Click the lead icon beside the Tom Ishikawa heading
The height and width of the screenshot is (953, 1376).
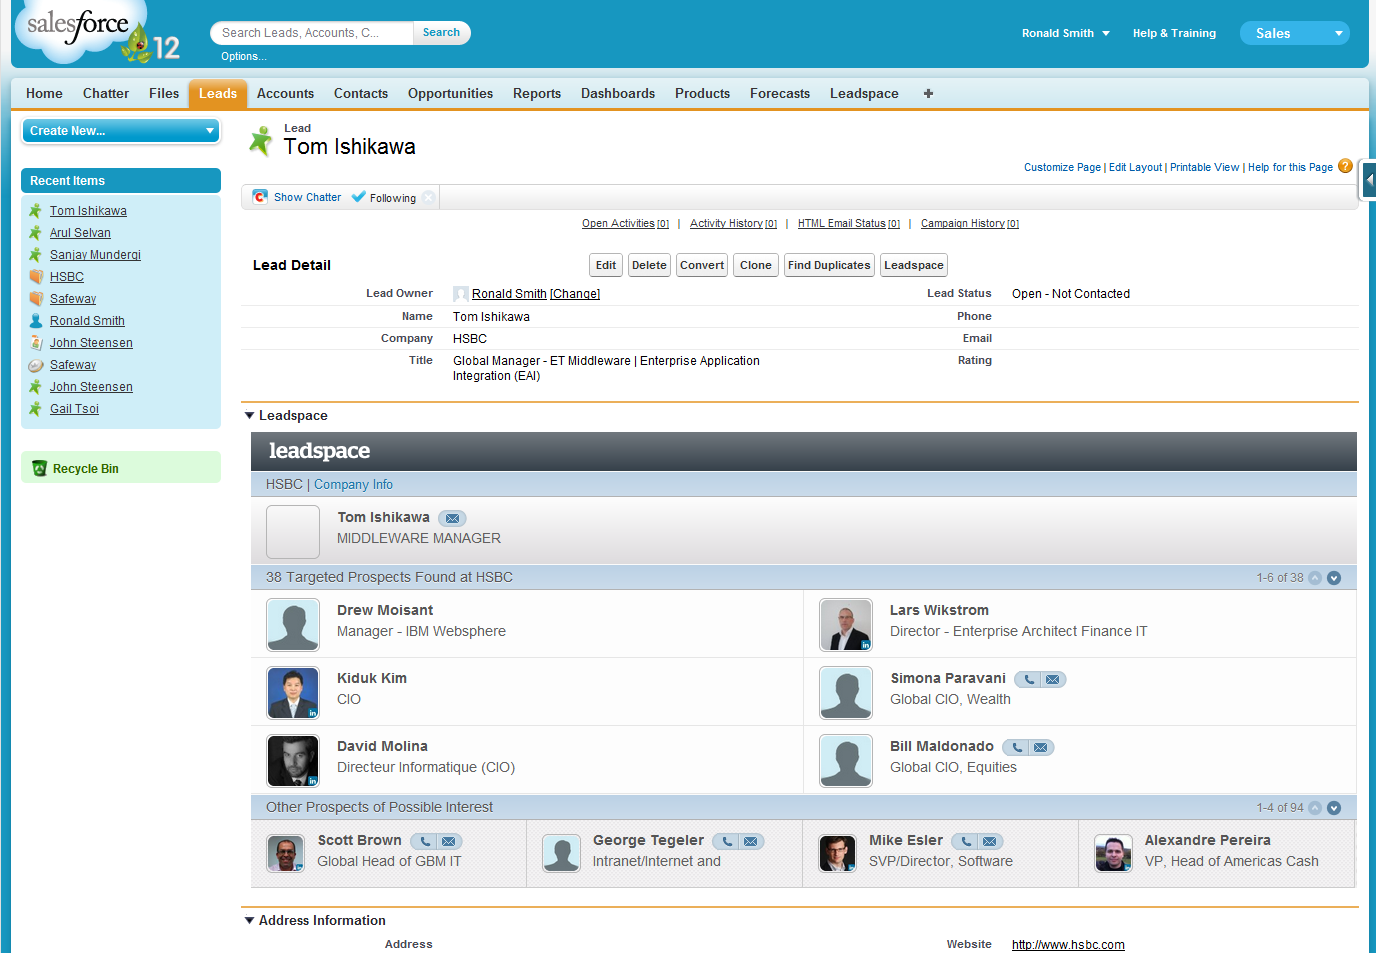point(261,141)
